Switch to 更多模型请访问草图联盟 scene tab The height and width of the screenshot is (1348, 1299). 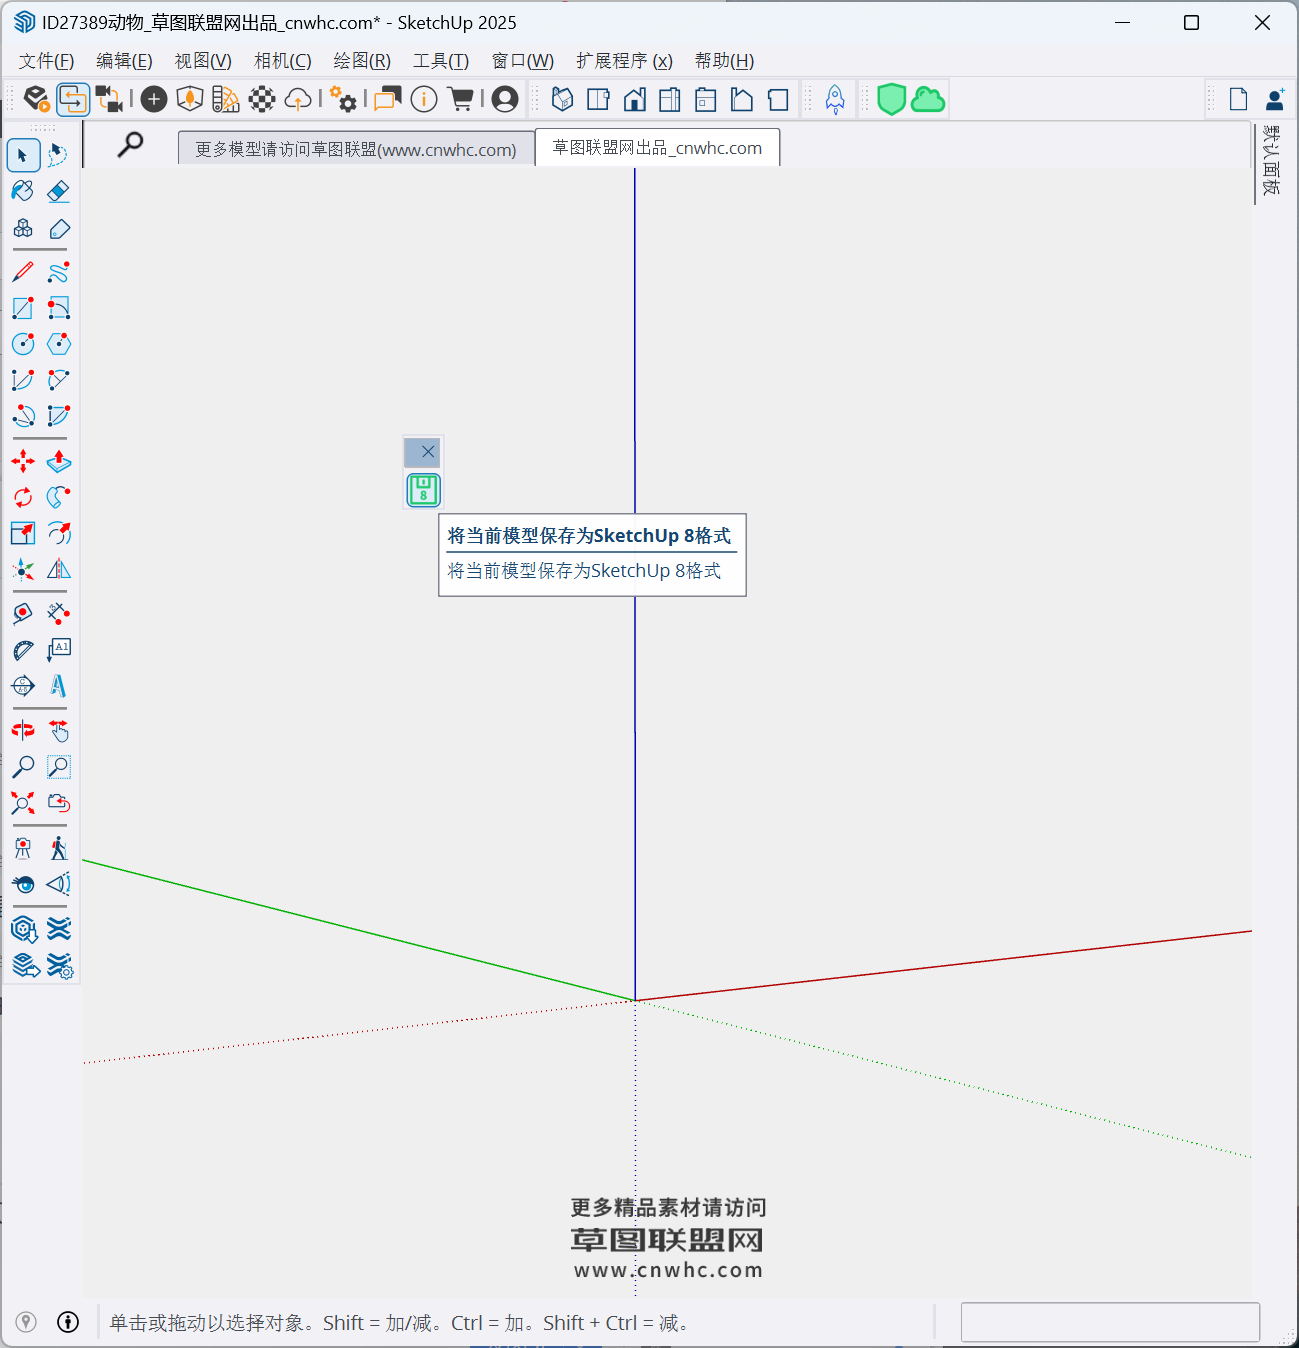click(x=355, y=149)
